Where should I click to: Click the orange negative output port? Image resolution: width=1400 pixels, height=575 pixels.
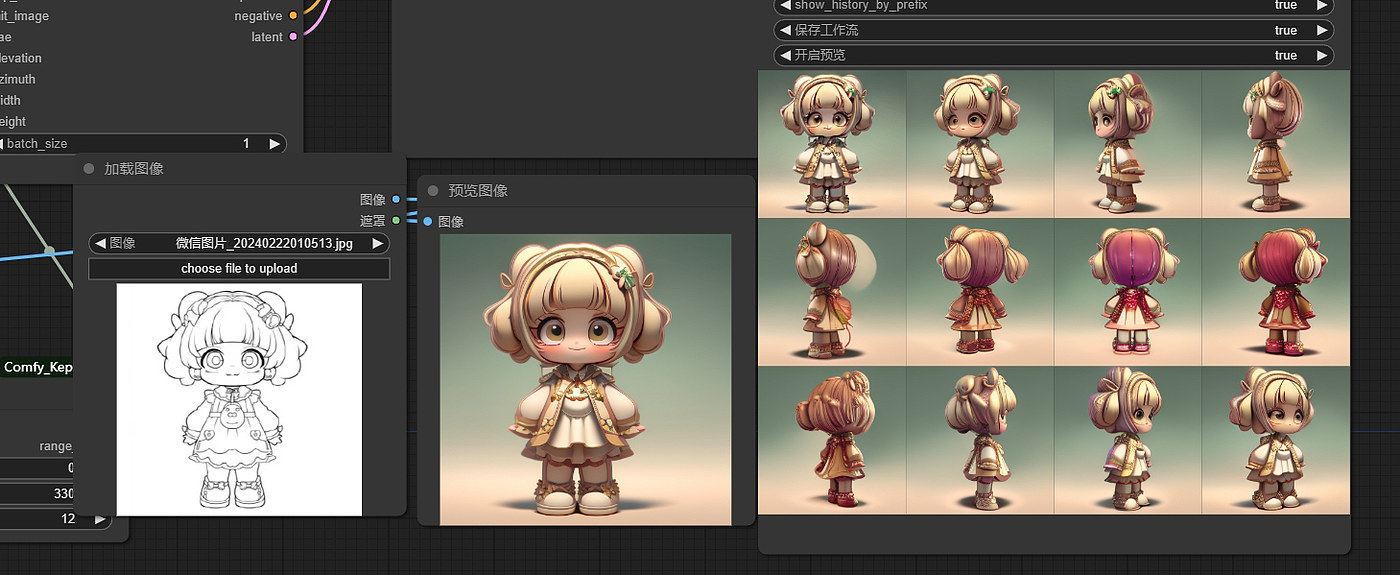pos(293,16)
